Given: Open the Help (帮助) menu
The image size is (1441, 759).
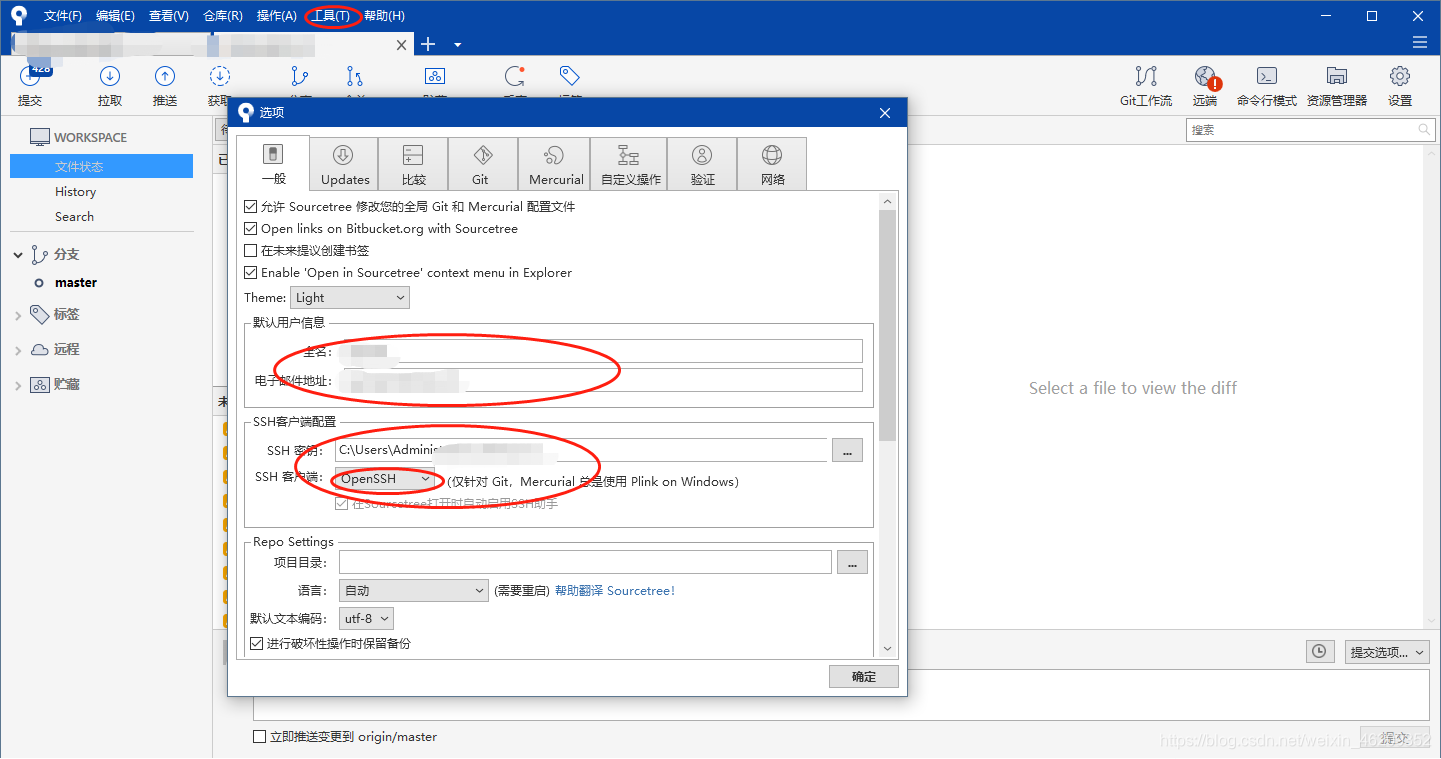Looking at the screenshot, I should tap(384, 16).
